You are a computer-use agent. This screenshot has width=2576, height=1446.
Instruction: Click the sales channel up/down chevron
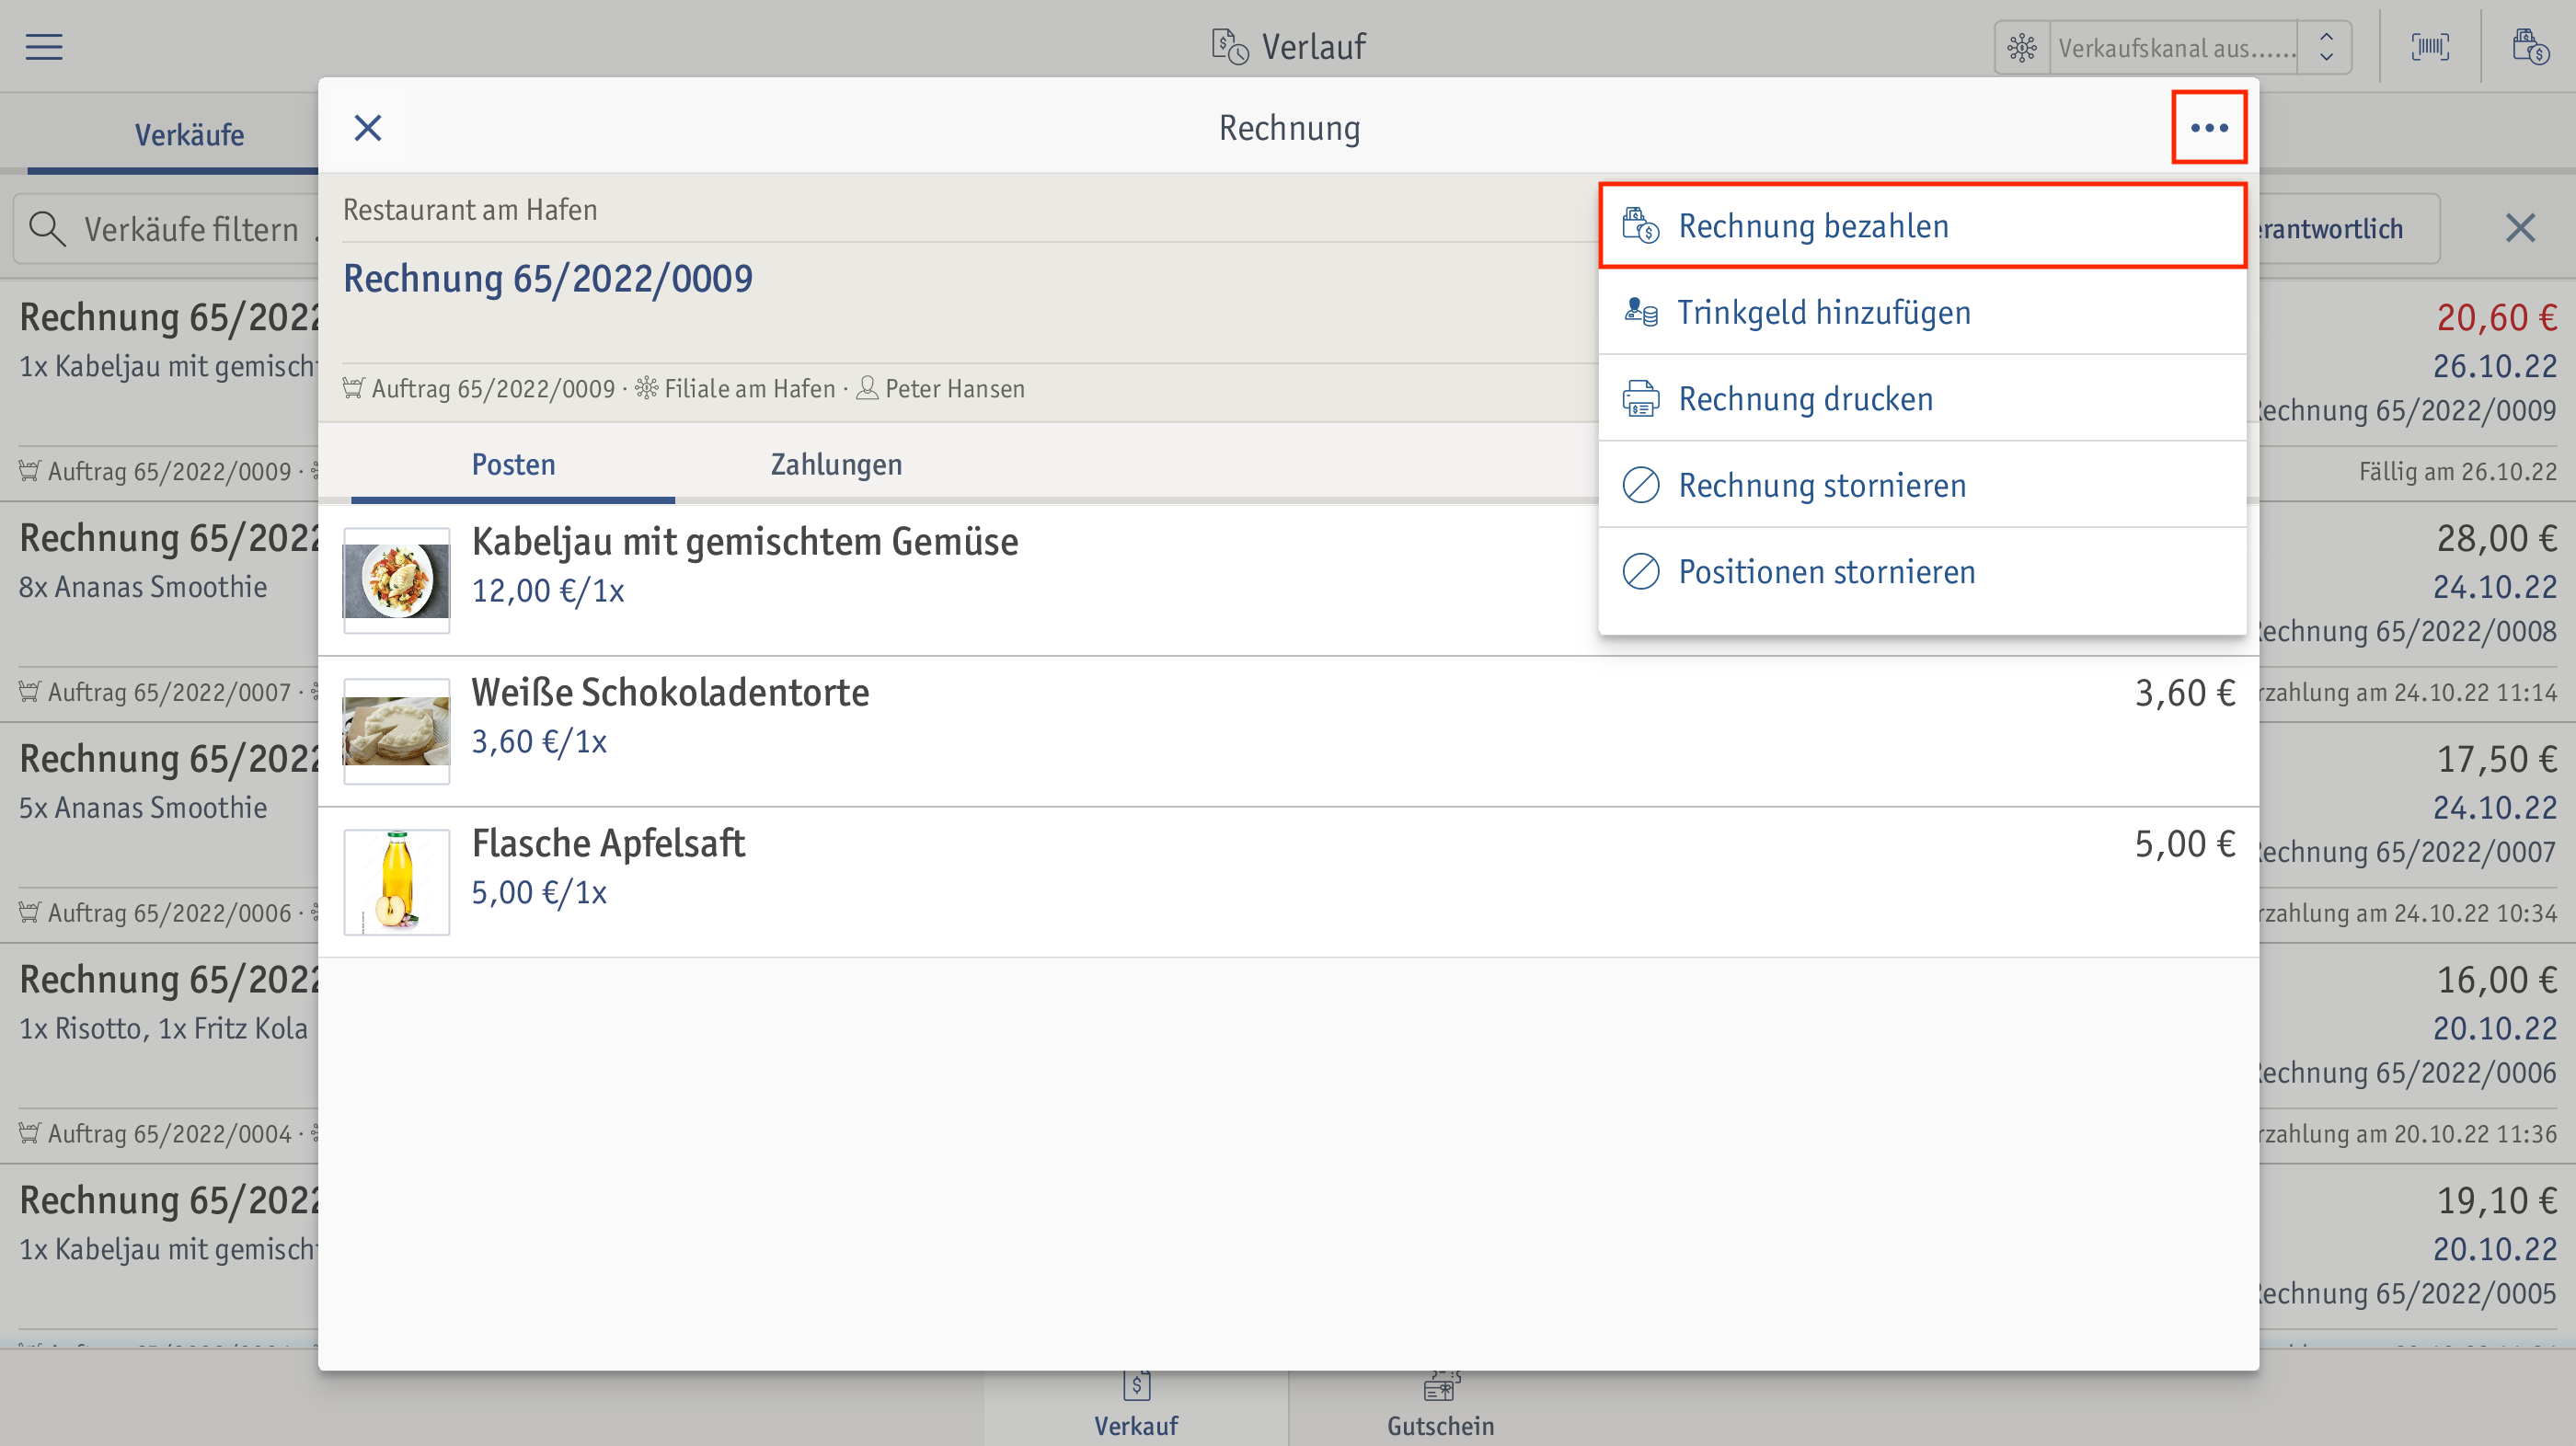pyautogui.click(x=2326, y=48)
